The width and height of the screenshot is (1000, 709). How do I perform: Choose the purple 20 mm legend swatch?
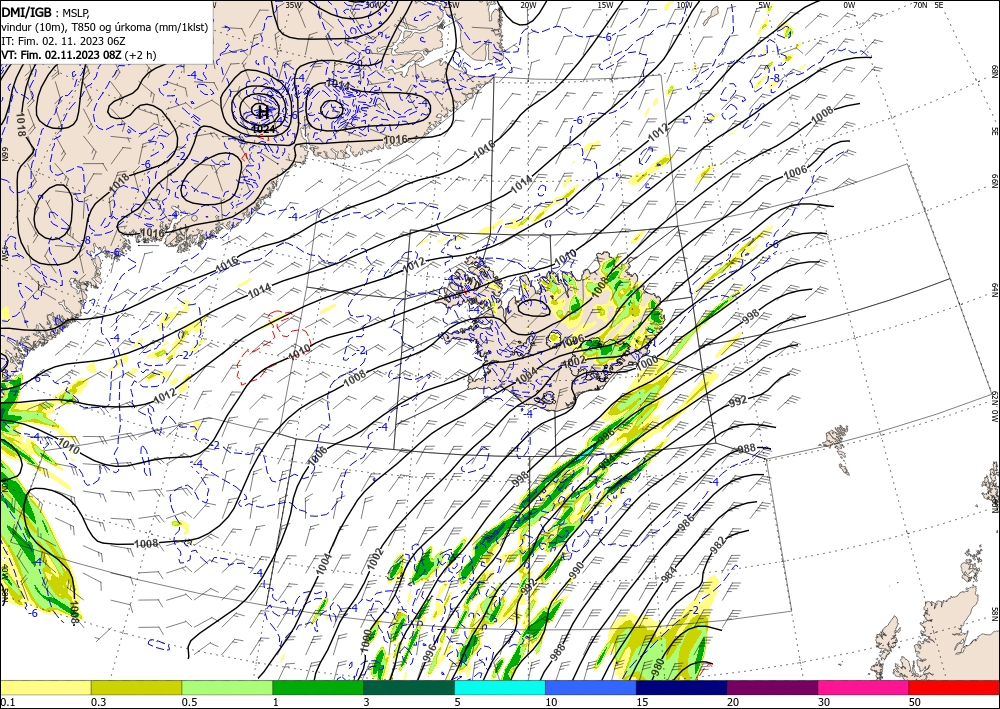point(772,687)
